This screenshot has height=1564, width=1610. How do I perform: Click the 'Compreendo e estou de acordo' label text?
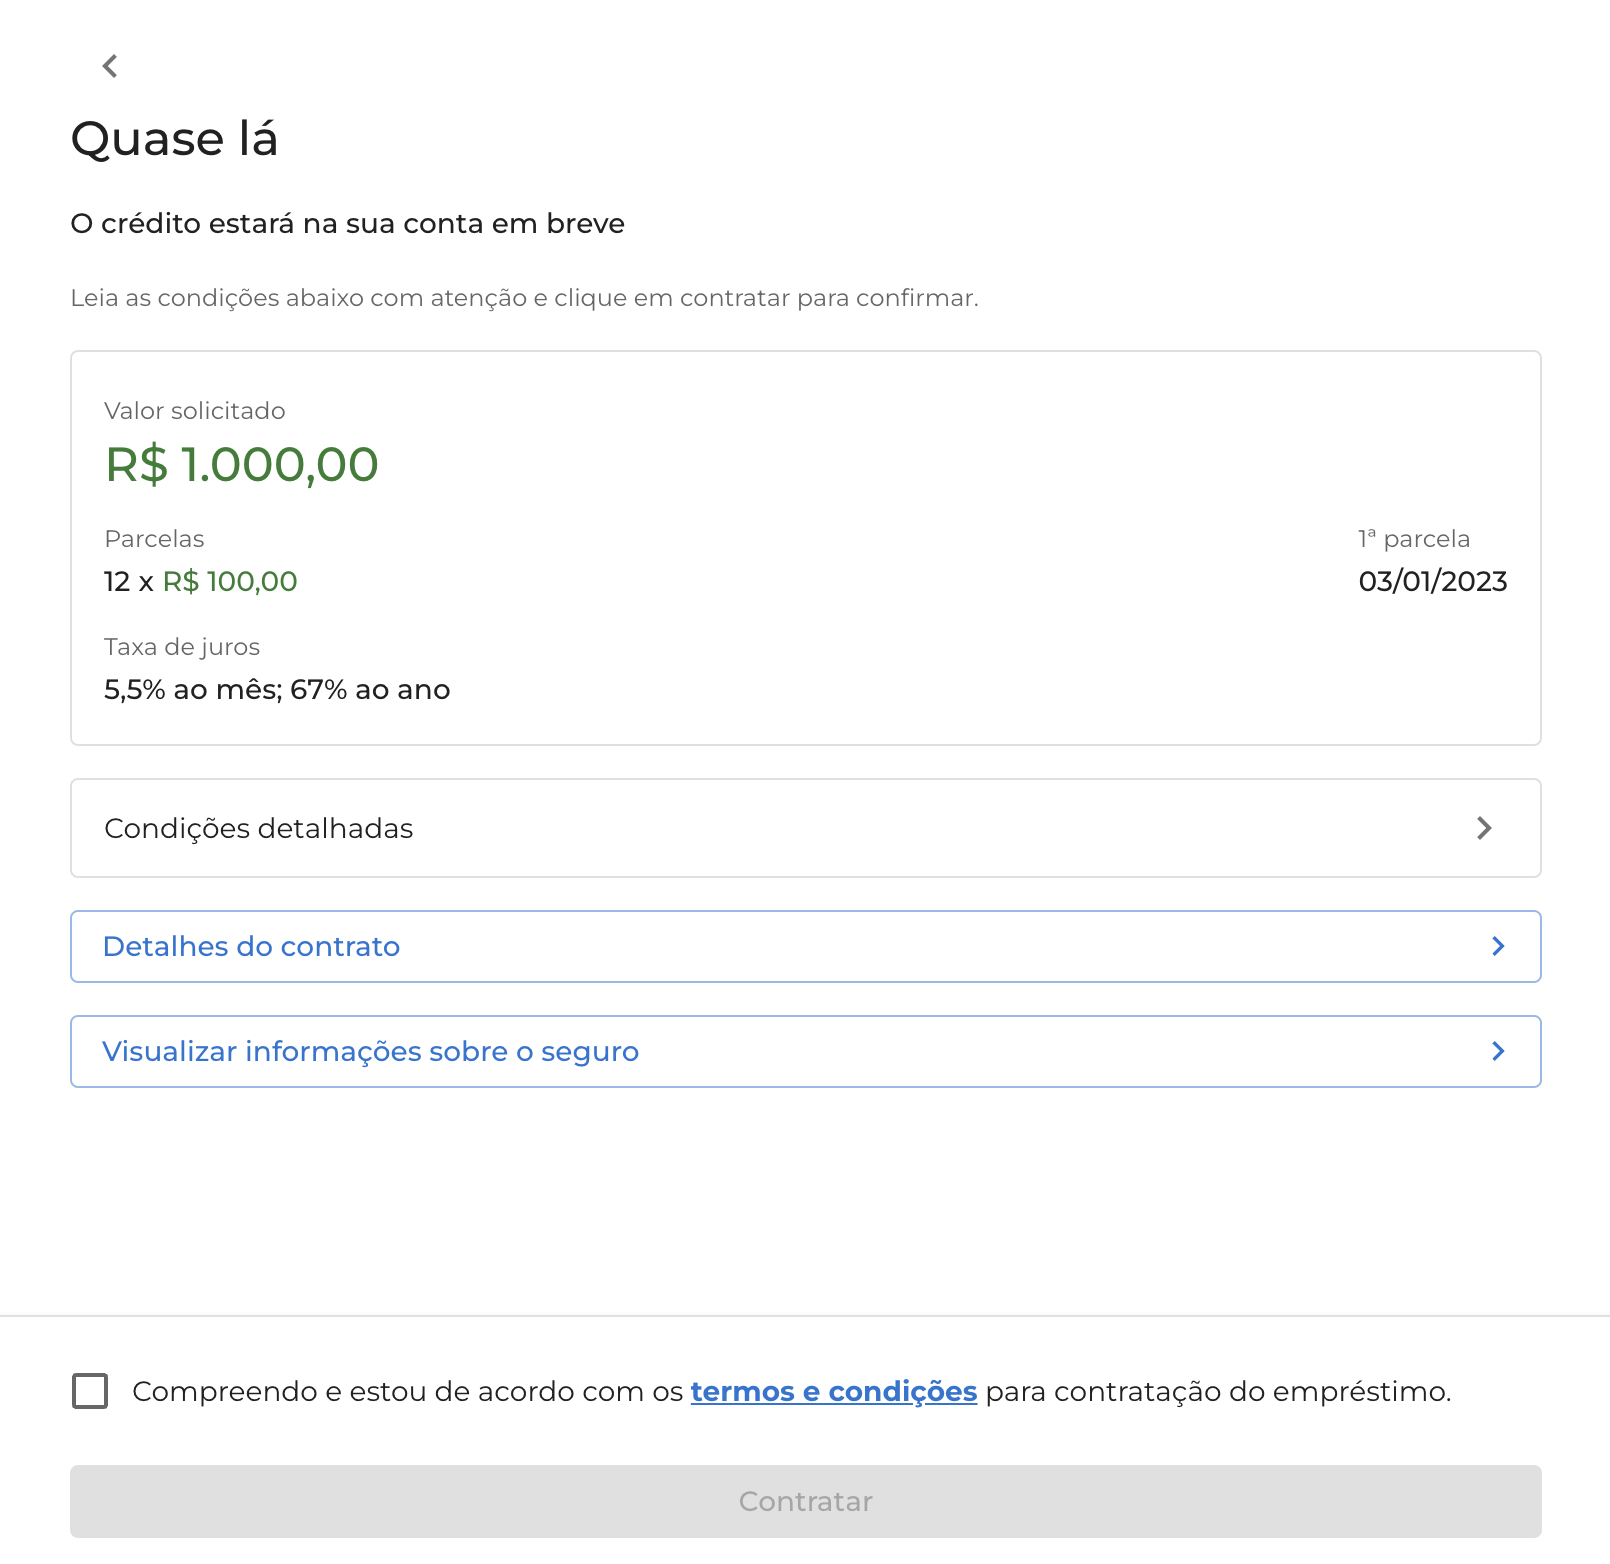click(x=407, y=1391)
